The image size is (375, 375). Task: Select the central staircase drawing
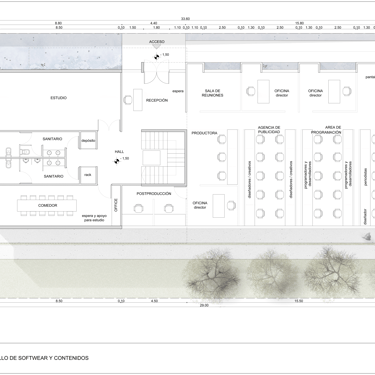pos(164,158)
